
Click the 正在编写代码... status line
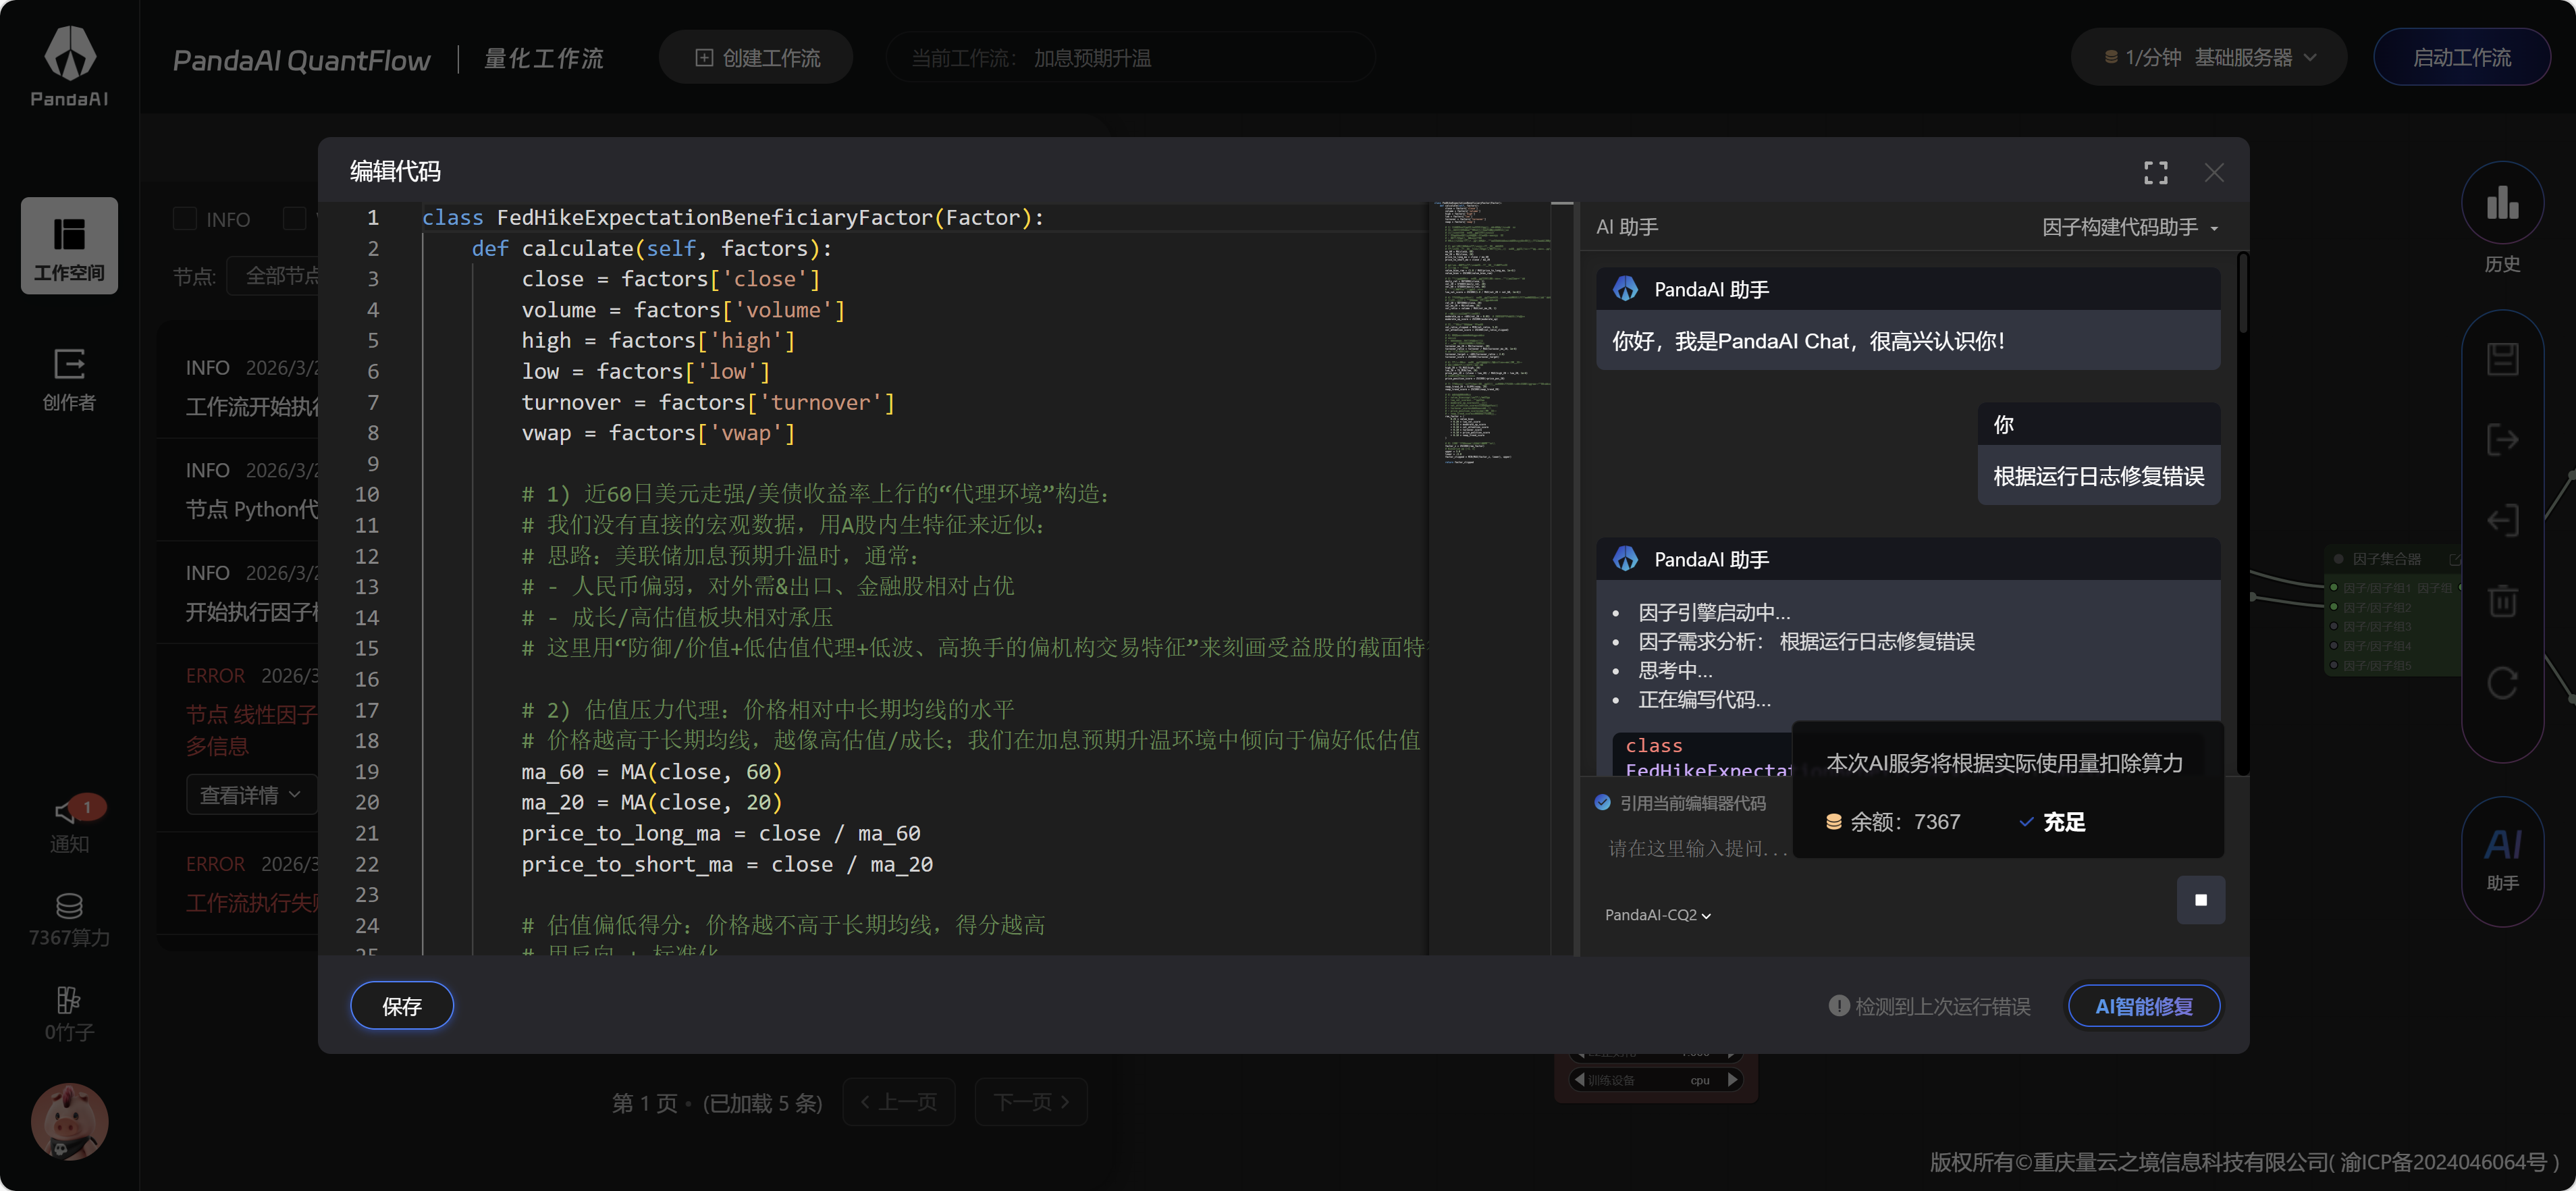click(x=1704, y=700)
